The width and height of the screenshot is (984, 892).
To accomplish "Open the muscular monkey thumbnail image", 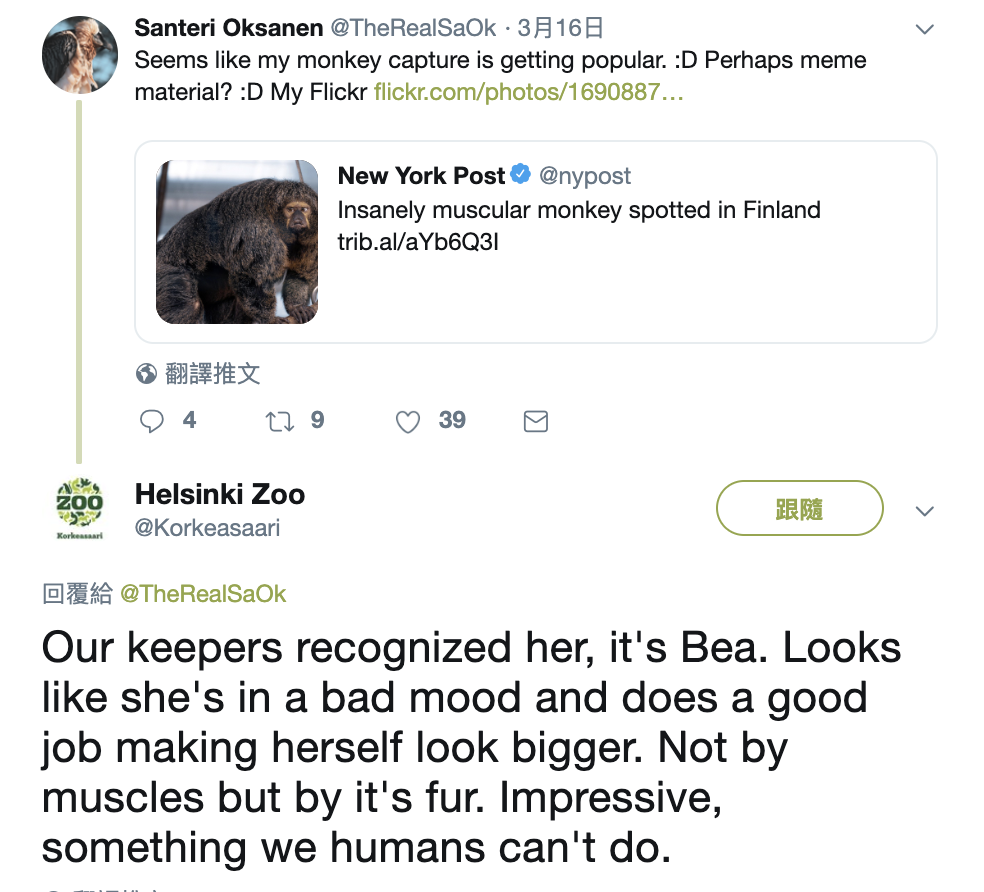I will pos(237,242).
